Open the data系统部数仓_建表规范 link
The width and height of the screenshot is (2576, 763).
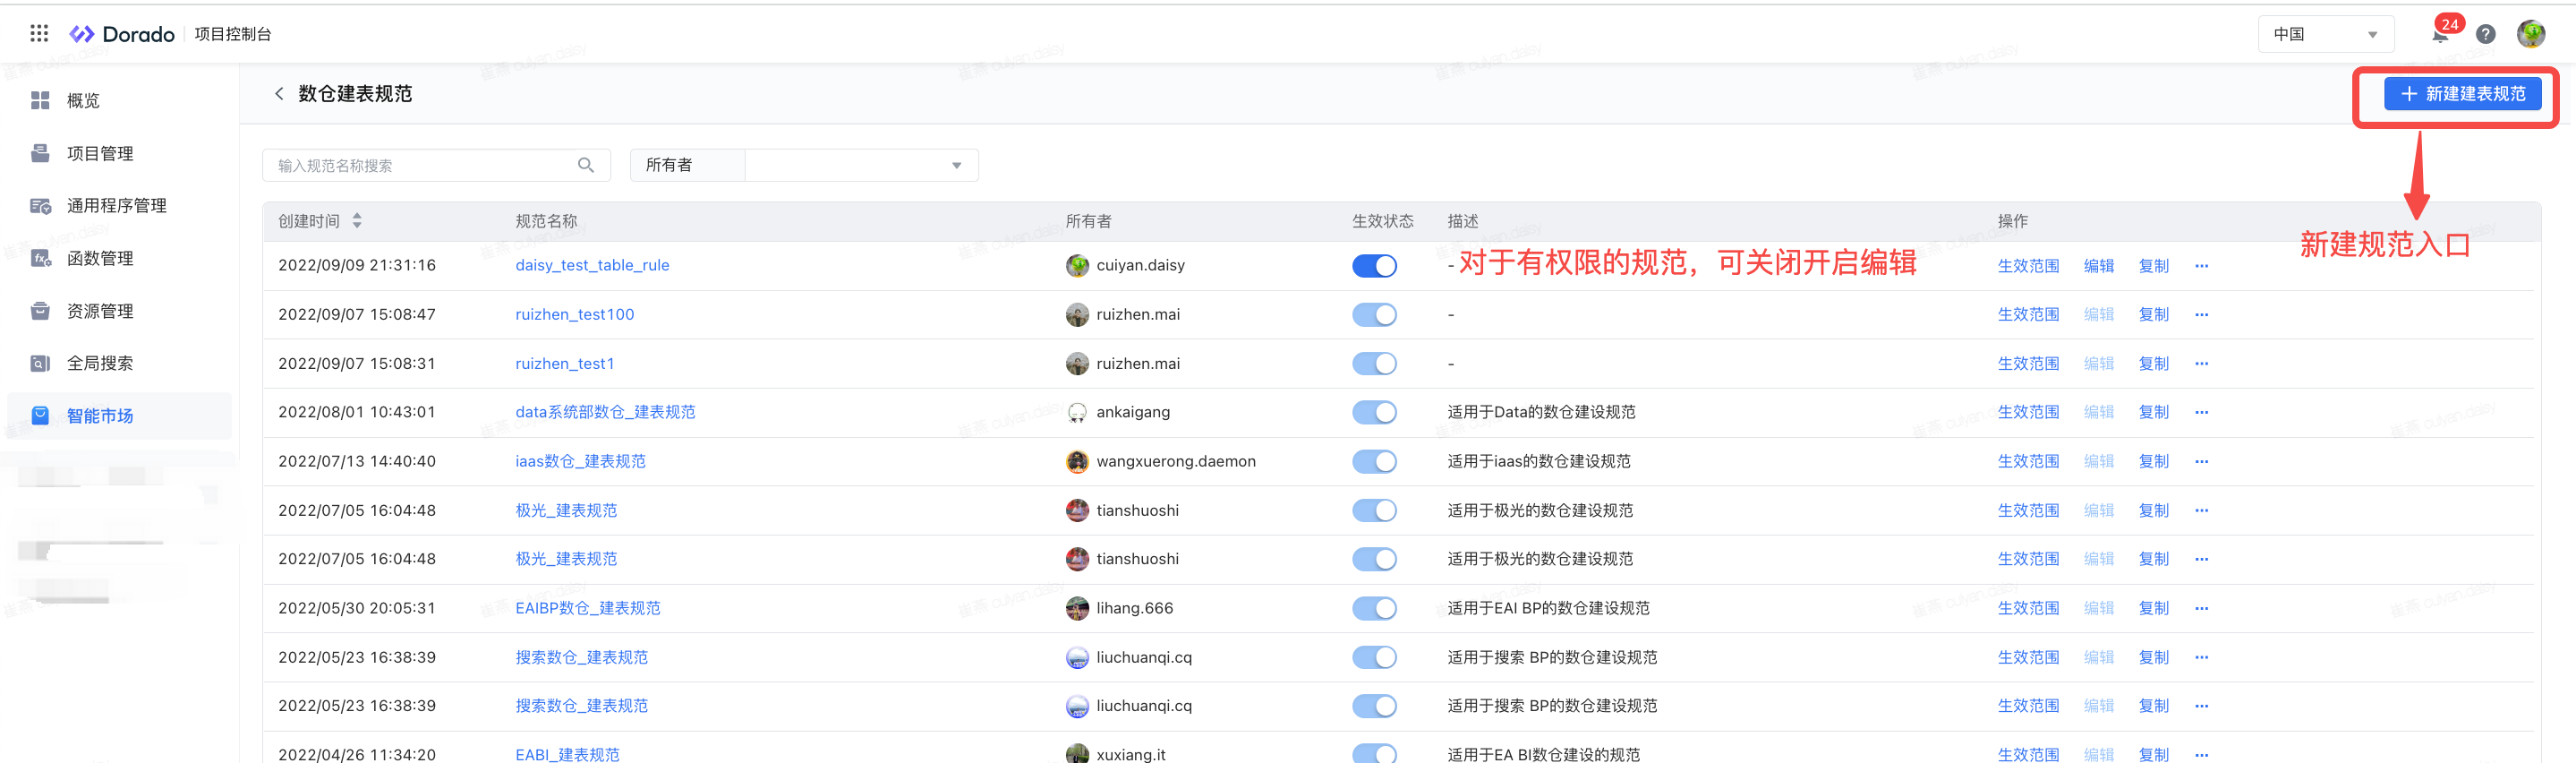tap(605, 412)
